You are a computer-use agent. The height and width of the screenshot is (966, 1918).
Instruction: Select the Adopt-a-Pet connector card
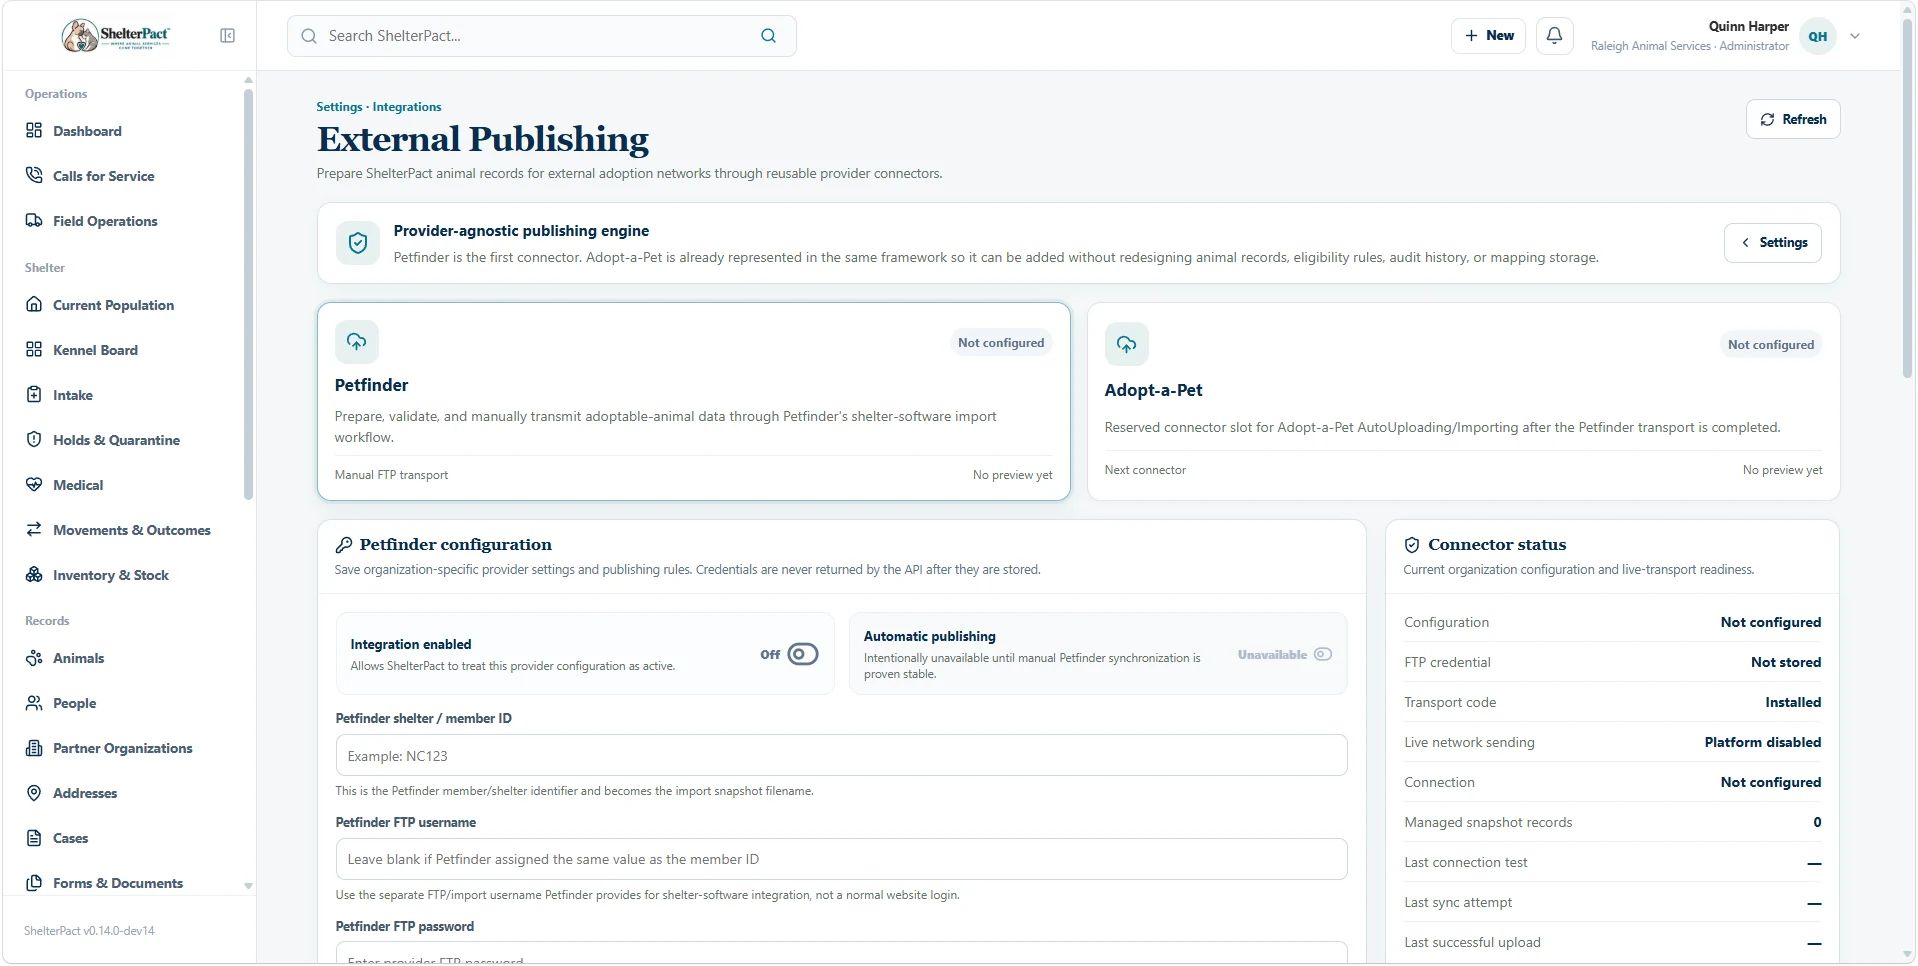pyautogui.click(x=1463, y=401)
